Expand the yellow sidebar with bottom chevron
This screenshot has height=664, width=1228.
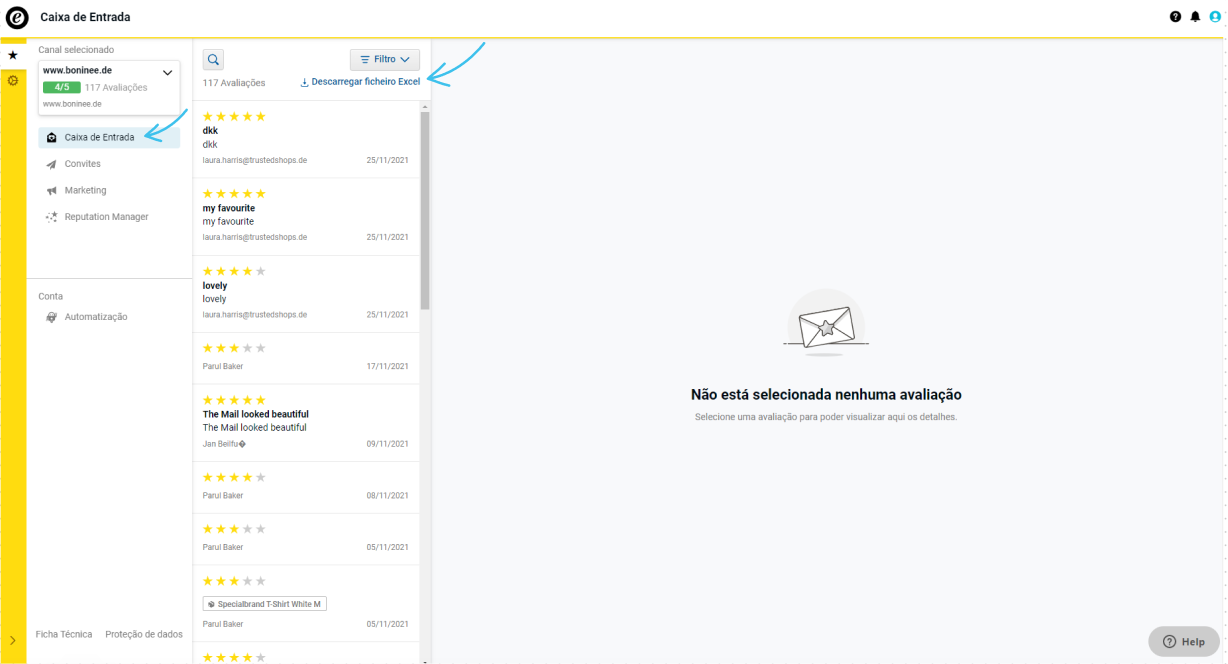point(13,640)
